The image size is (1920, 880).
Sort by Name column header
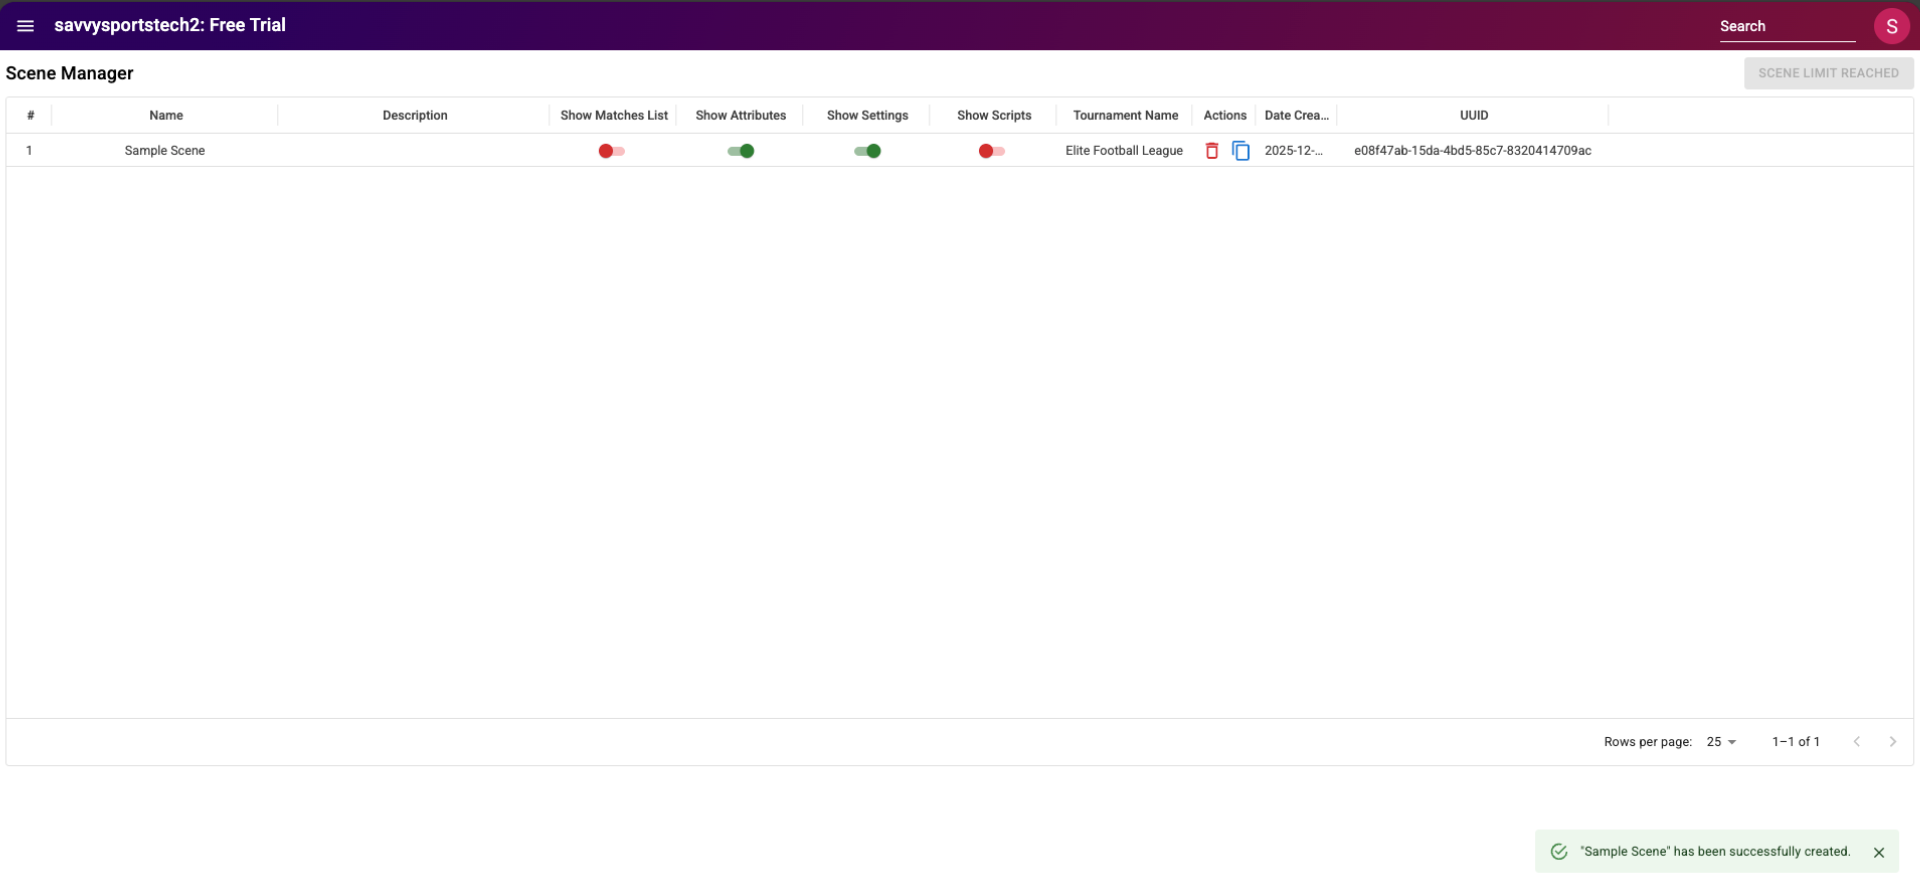[166, 116]
